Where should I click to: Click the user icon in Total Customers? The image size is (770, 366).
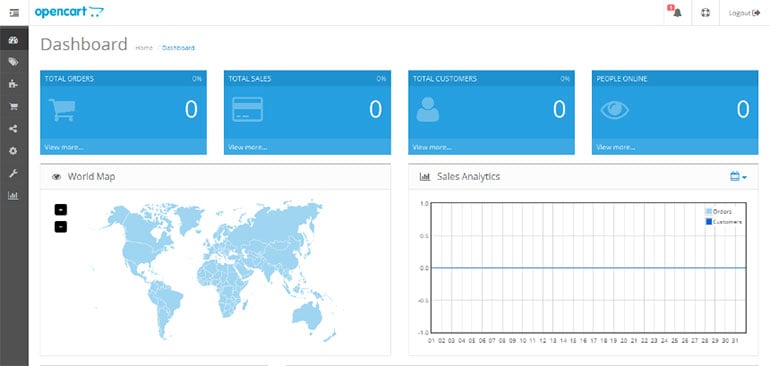428,109
